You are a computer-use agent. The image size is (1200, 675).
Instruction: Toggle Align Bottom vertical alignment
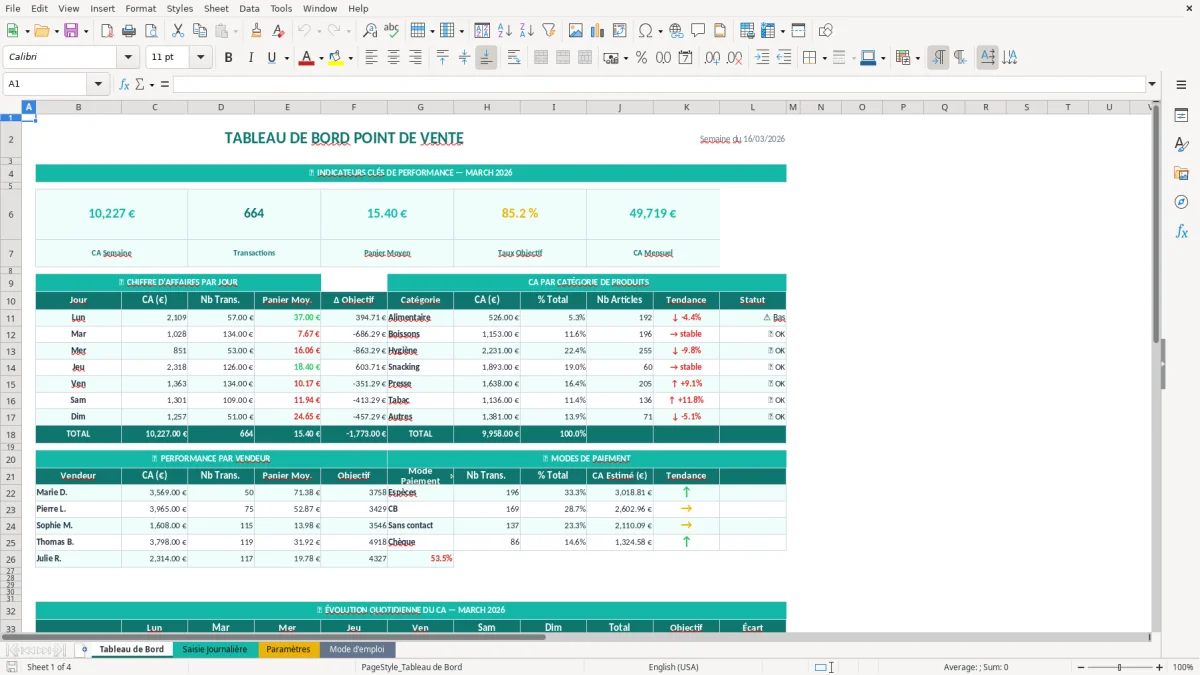pyautogui.click(x=486, y=58)
